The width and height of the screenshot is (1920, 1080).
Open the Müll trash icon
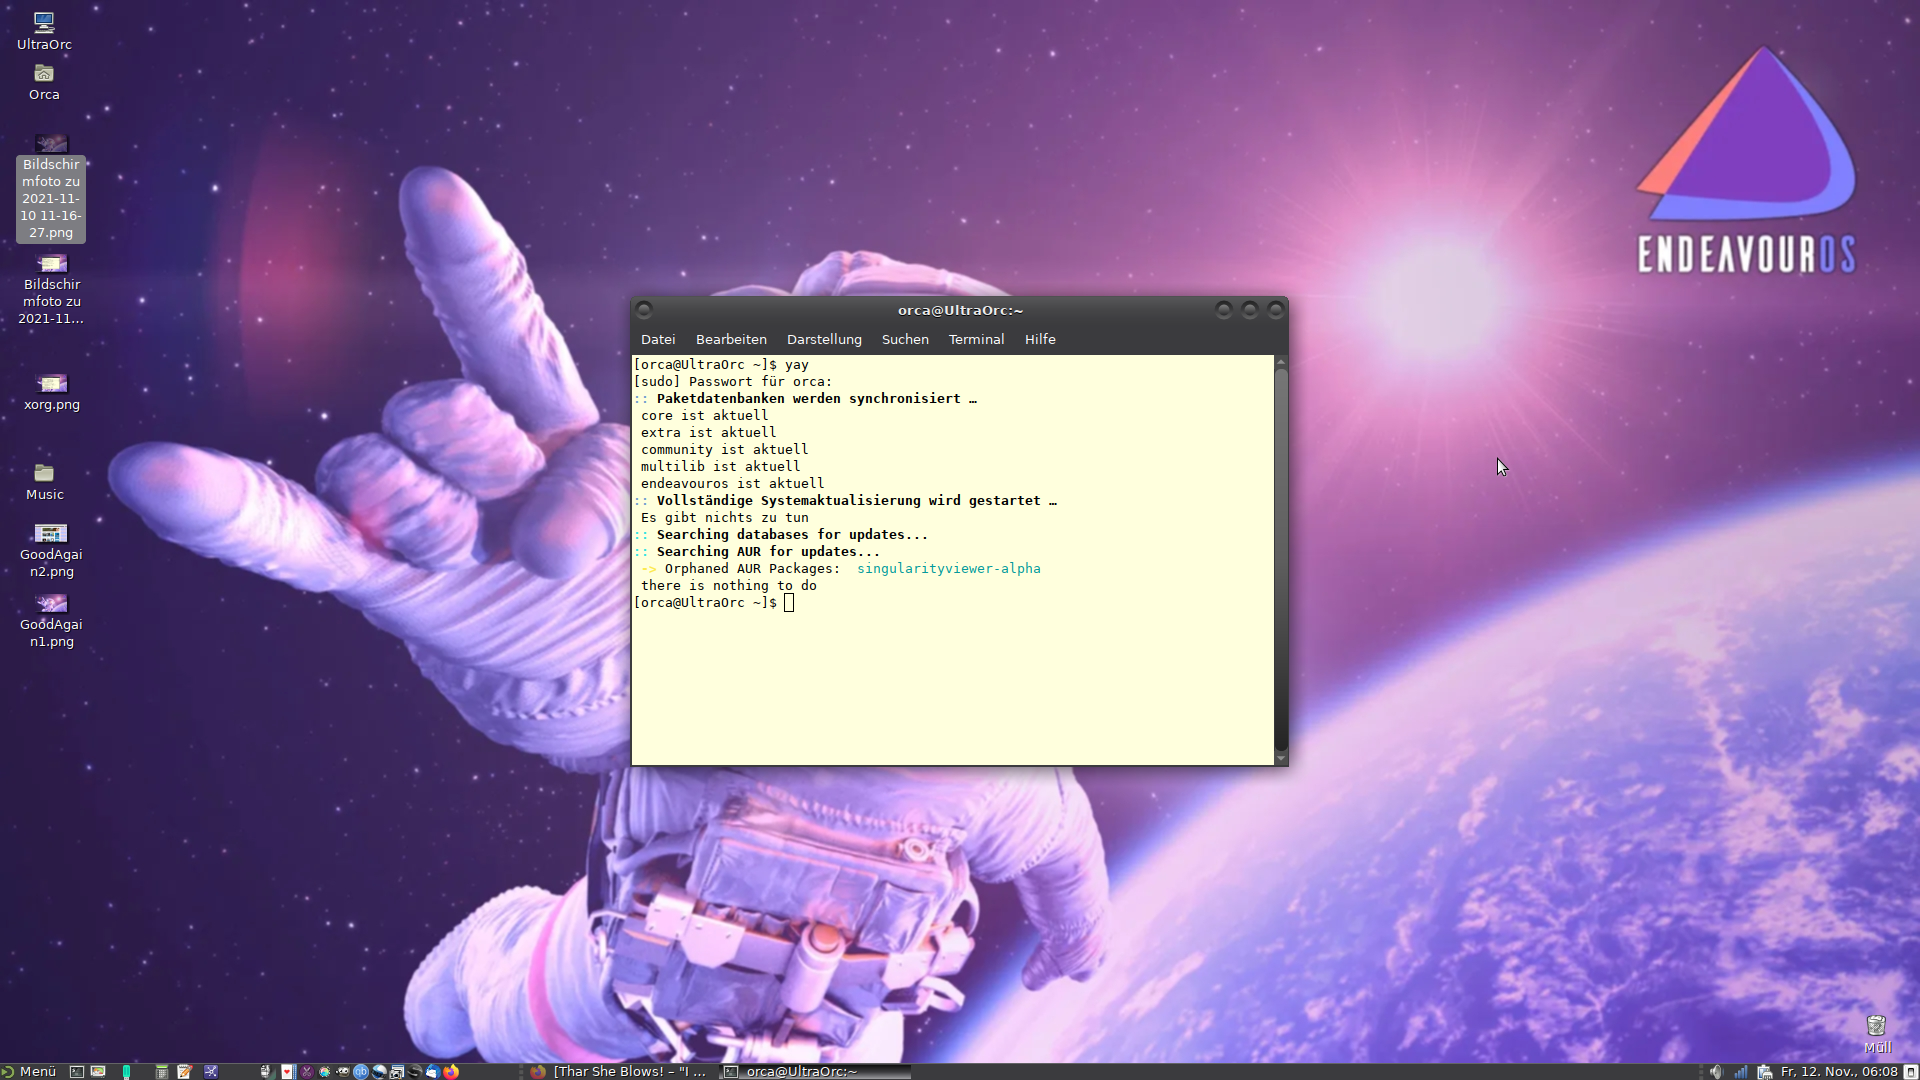(1877, 1034)
